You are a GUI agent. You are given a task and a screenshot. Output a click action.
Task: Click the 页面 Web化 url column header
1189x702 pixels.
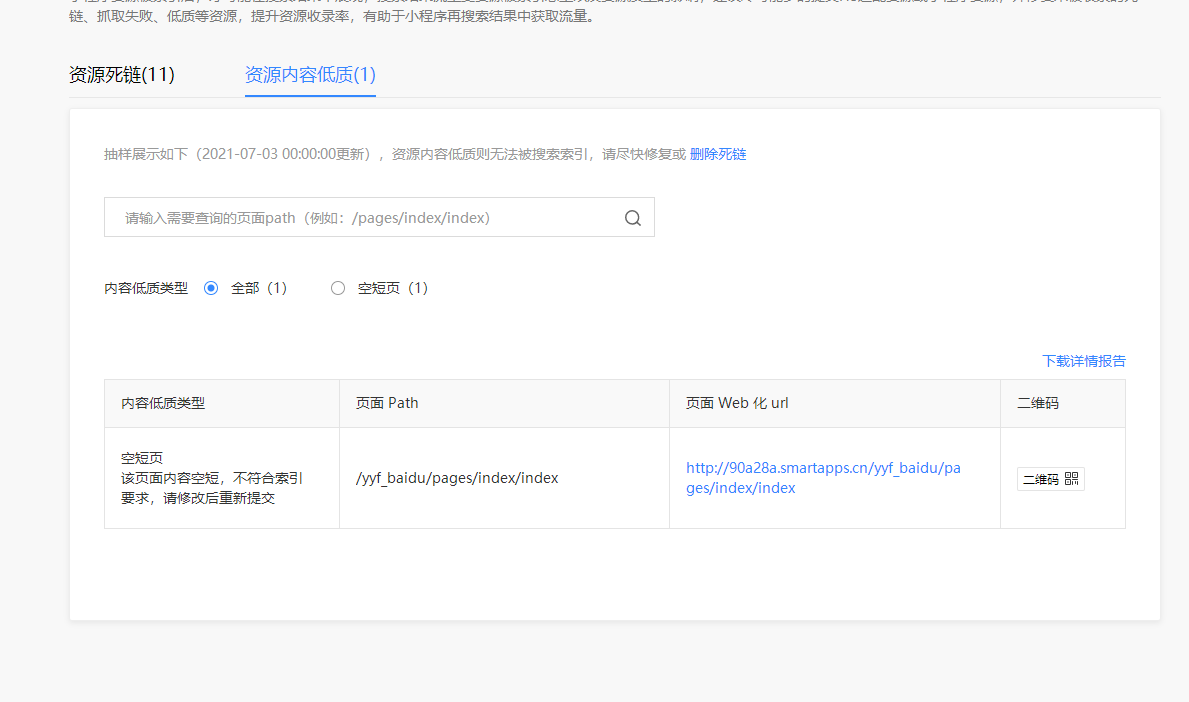point(738,402)
